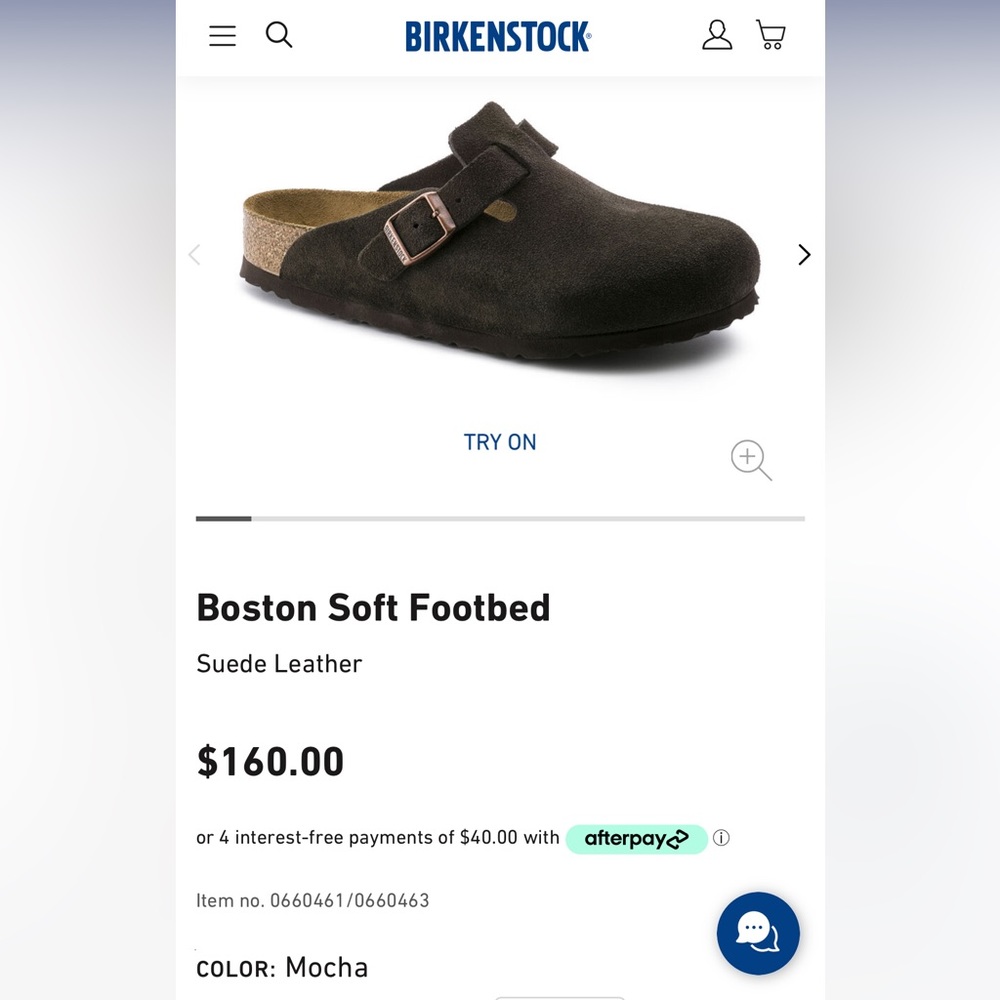View the shopping cart icon
The height and width of the screenshot is (1000, 1000).
769,35
